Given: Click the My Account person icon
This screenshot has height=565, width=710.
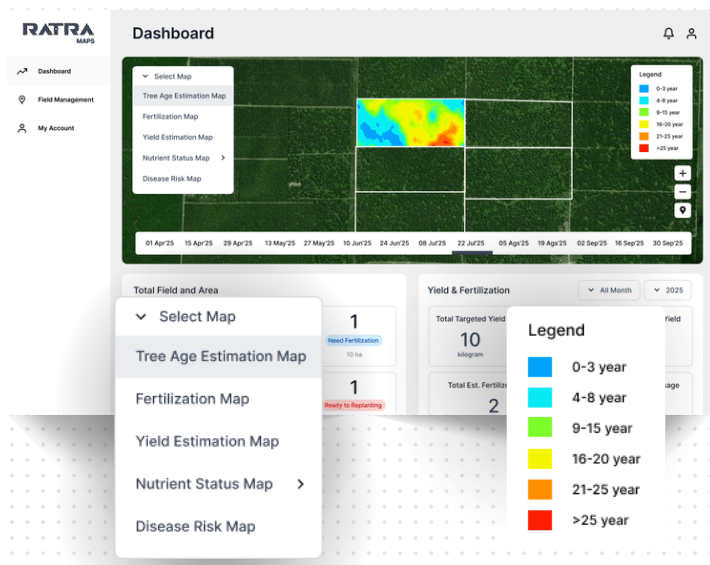Looking at the screenshot, I should pyautogui.click(x=22, y=128).
